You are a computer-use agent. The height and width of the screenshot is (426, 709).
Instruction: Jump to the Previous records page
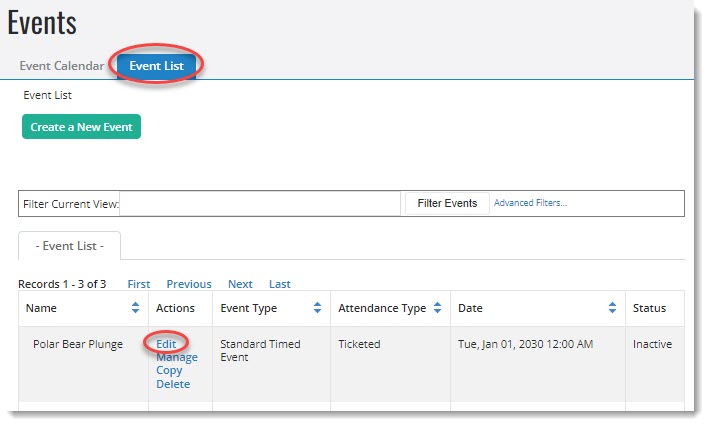pos(189,284)
